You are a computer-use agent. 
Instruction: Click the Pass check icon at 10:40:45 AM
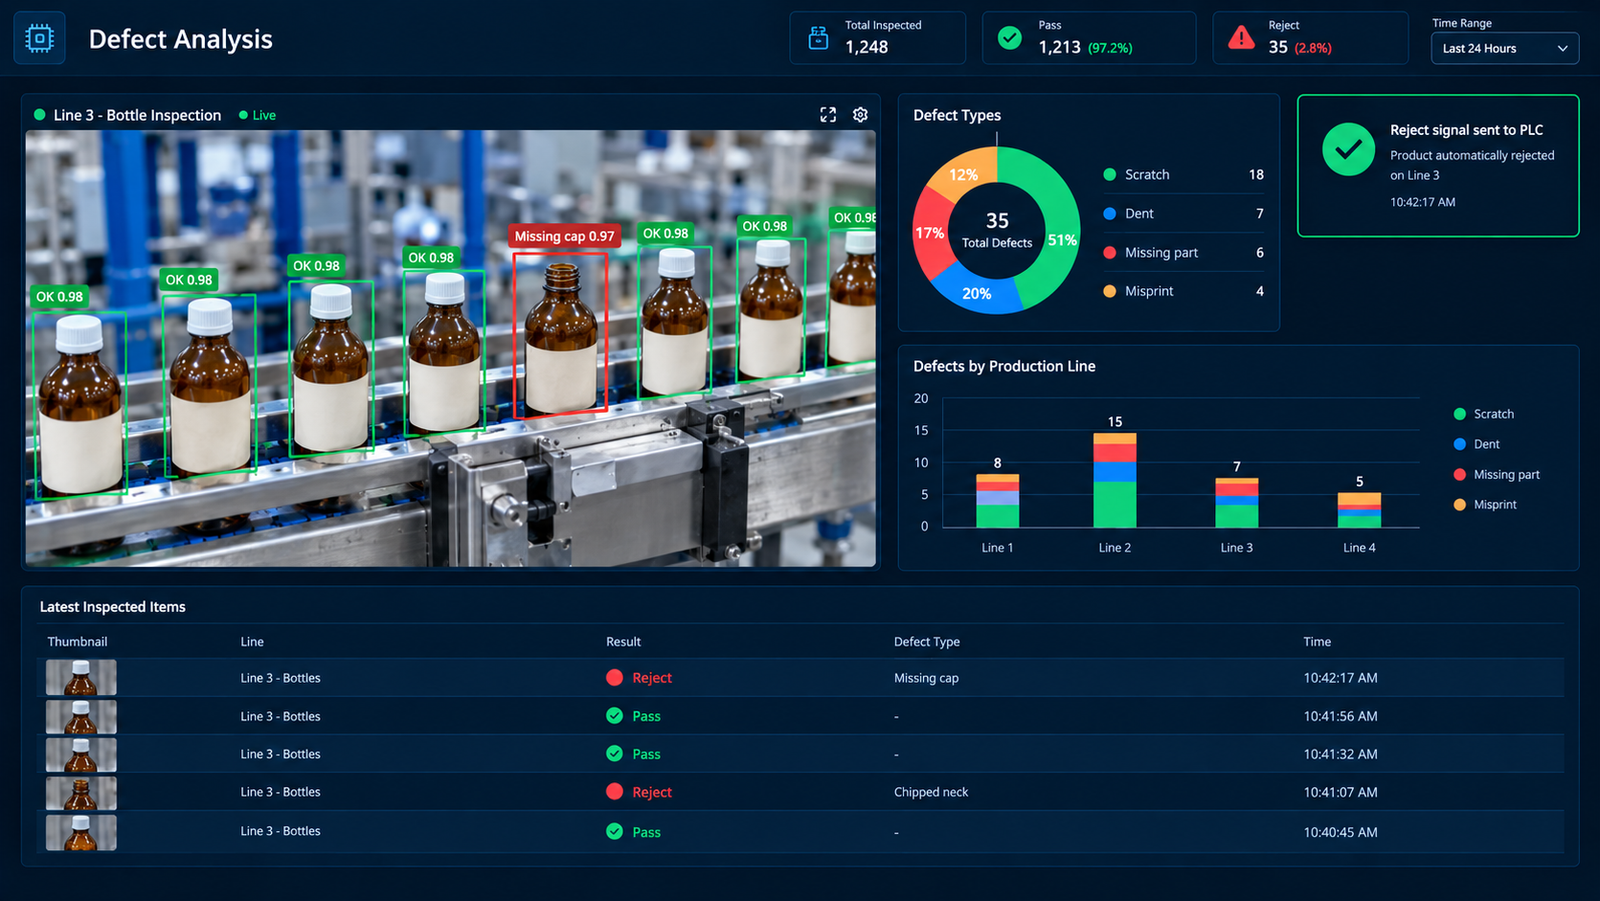[x=615, y=831]
